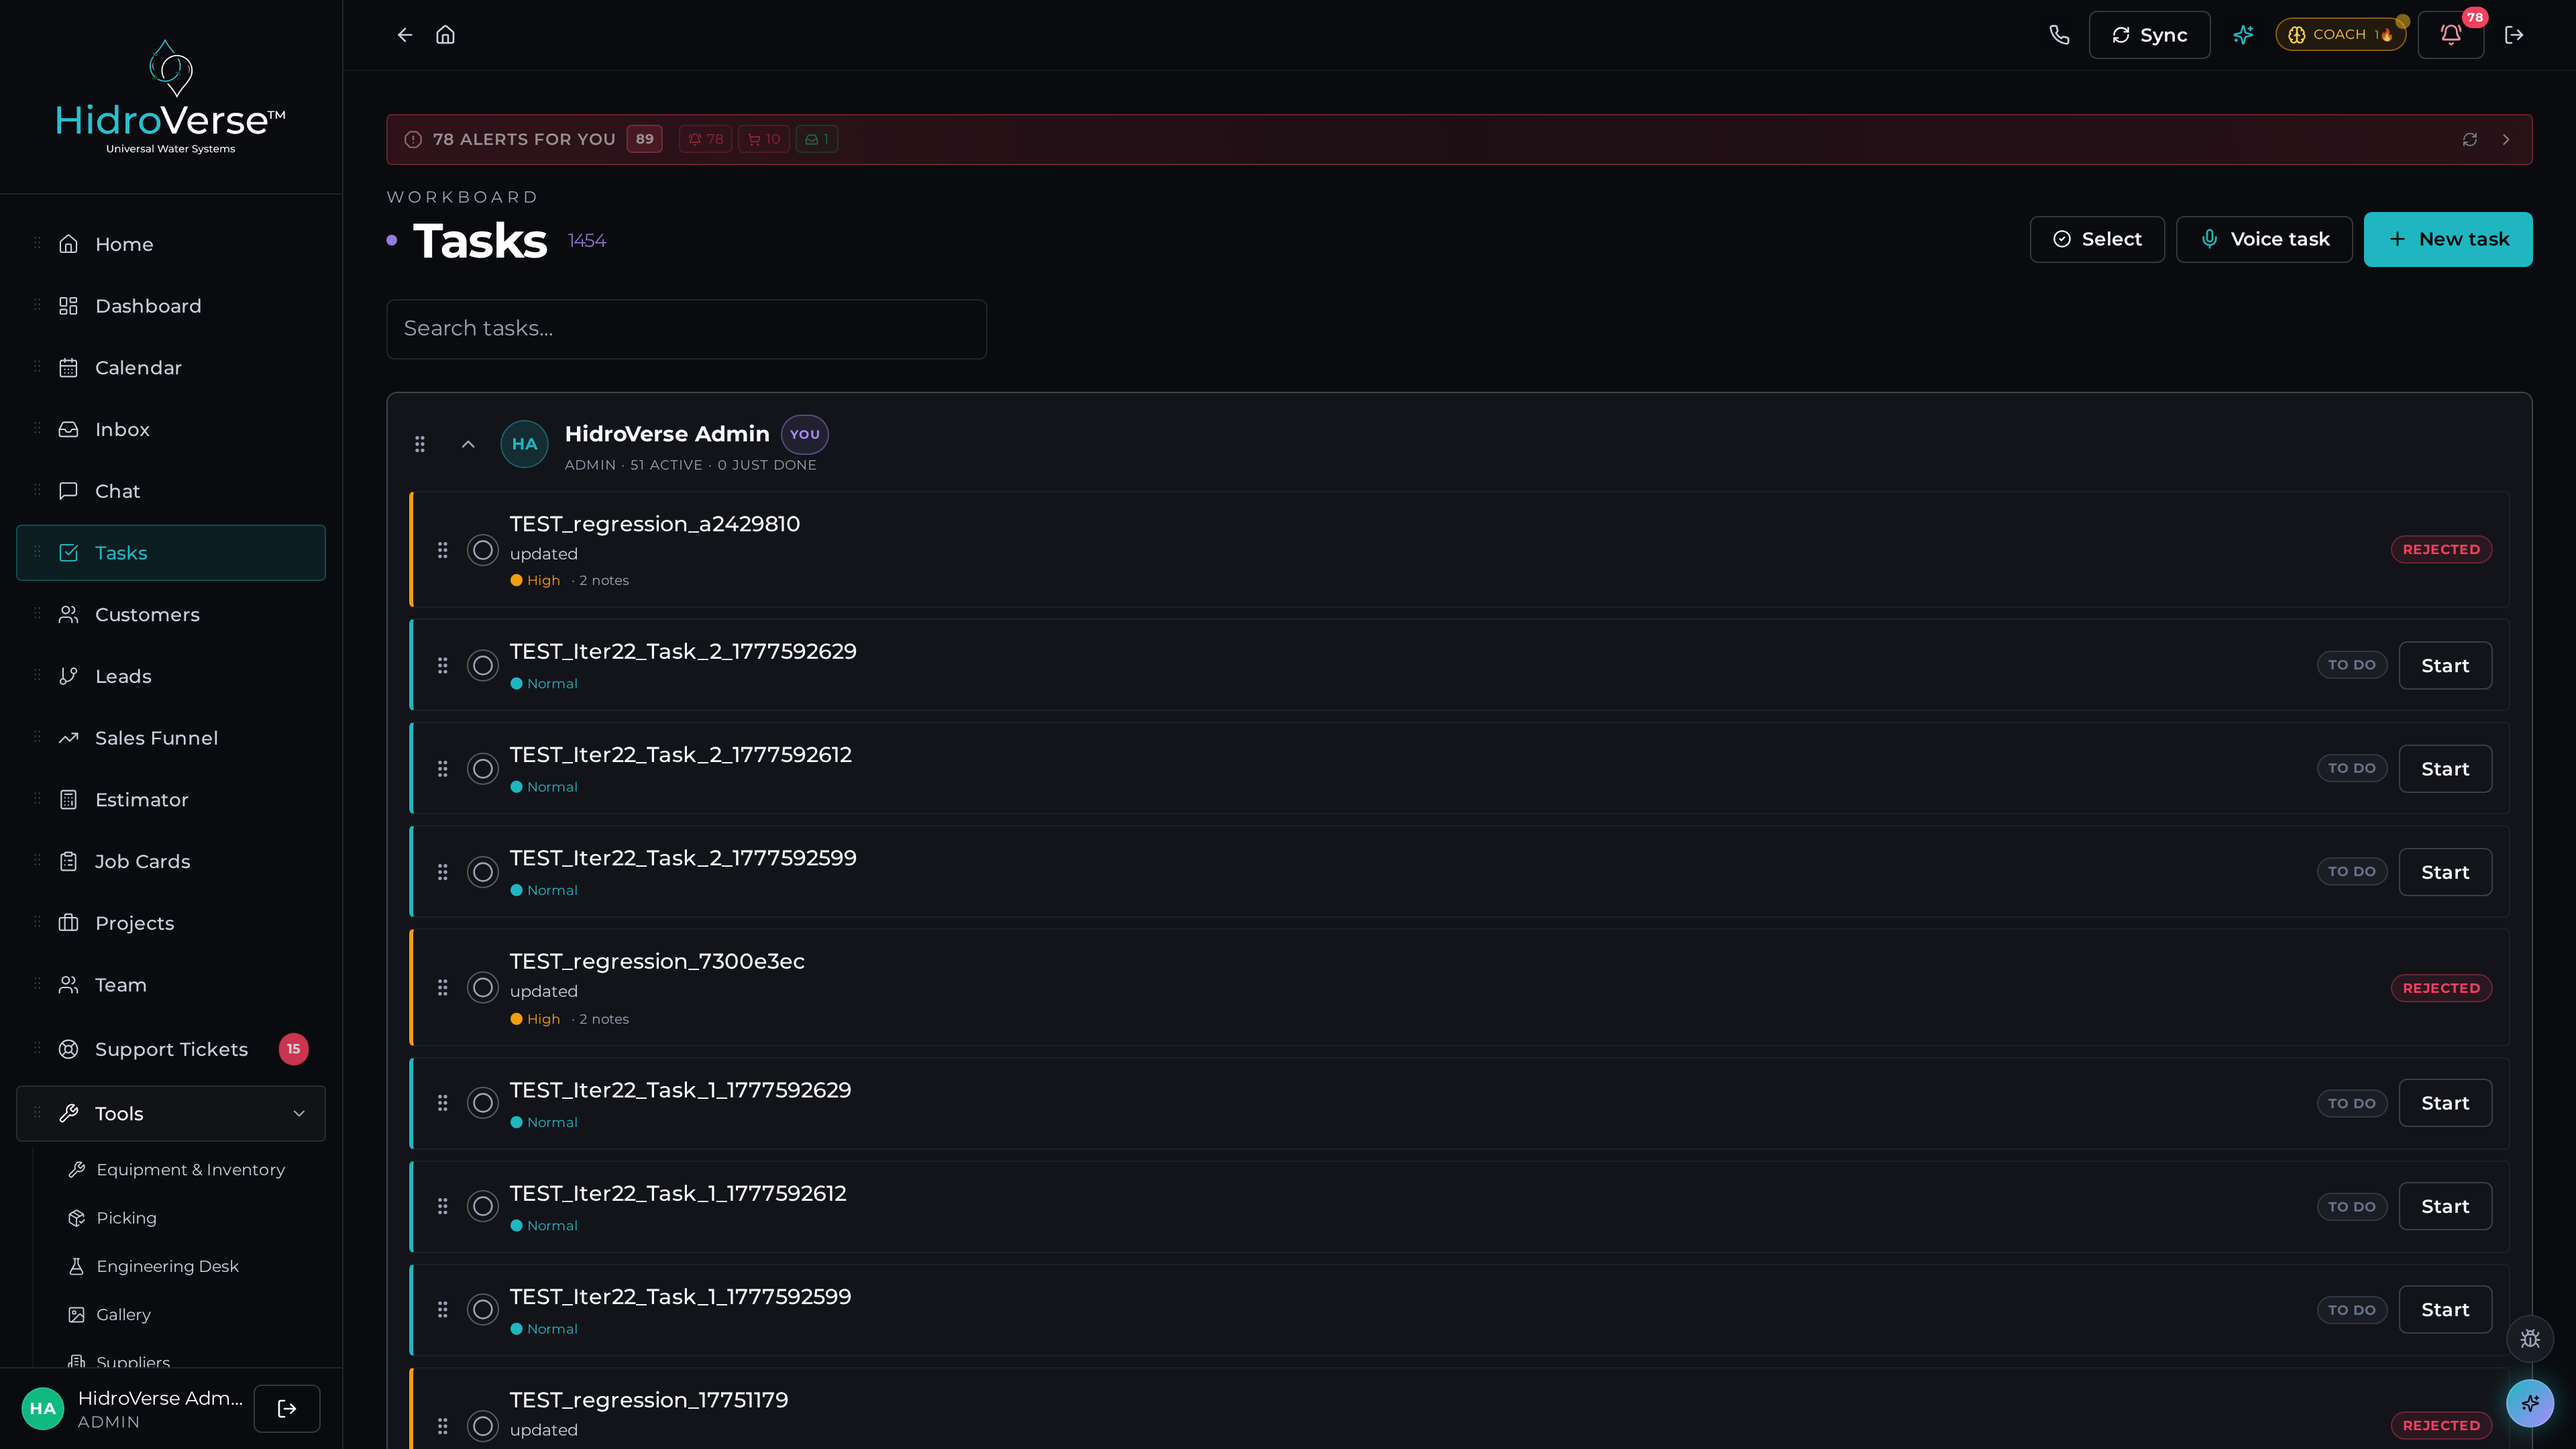Collapse the HidroVerse Admin task group
2576x1449 pixels.
(468, 444)
